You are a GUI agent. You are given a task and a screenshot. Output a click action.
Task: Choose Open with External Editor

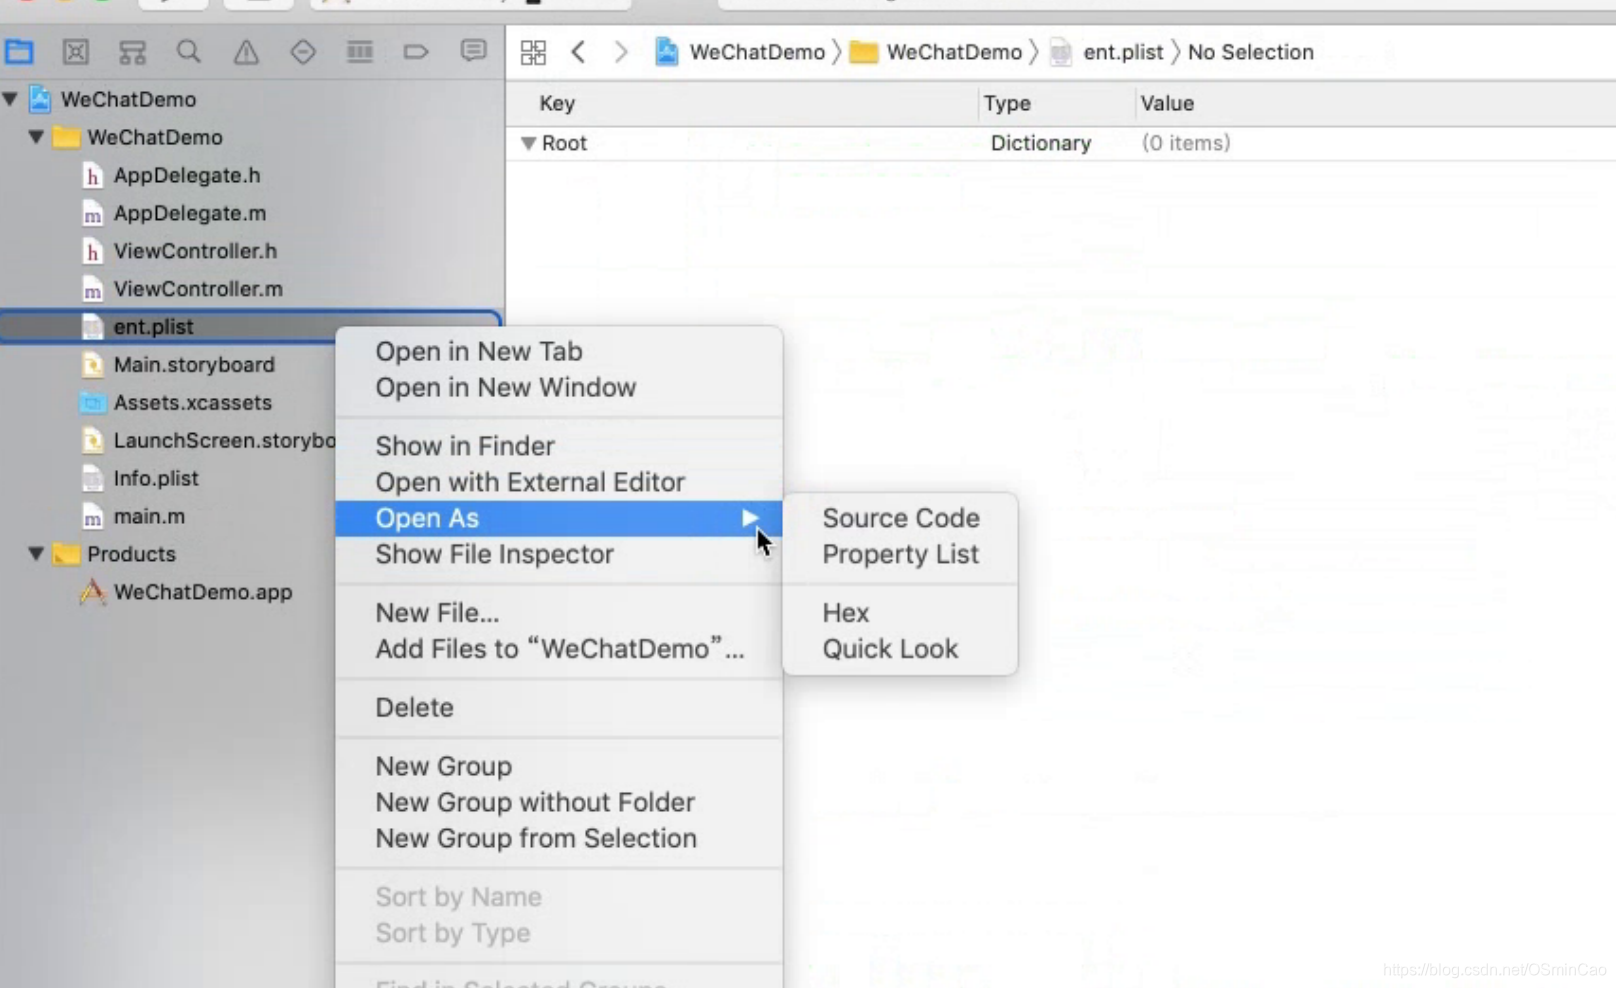[559, 482]
